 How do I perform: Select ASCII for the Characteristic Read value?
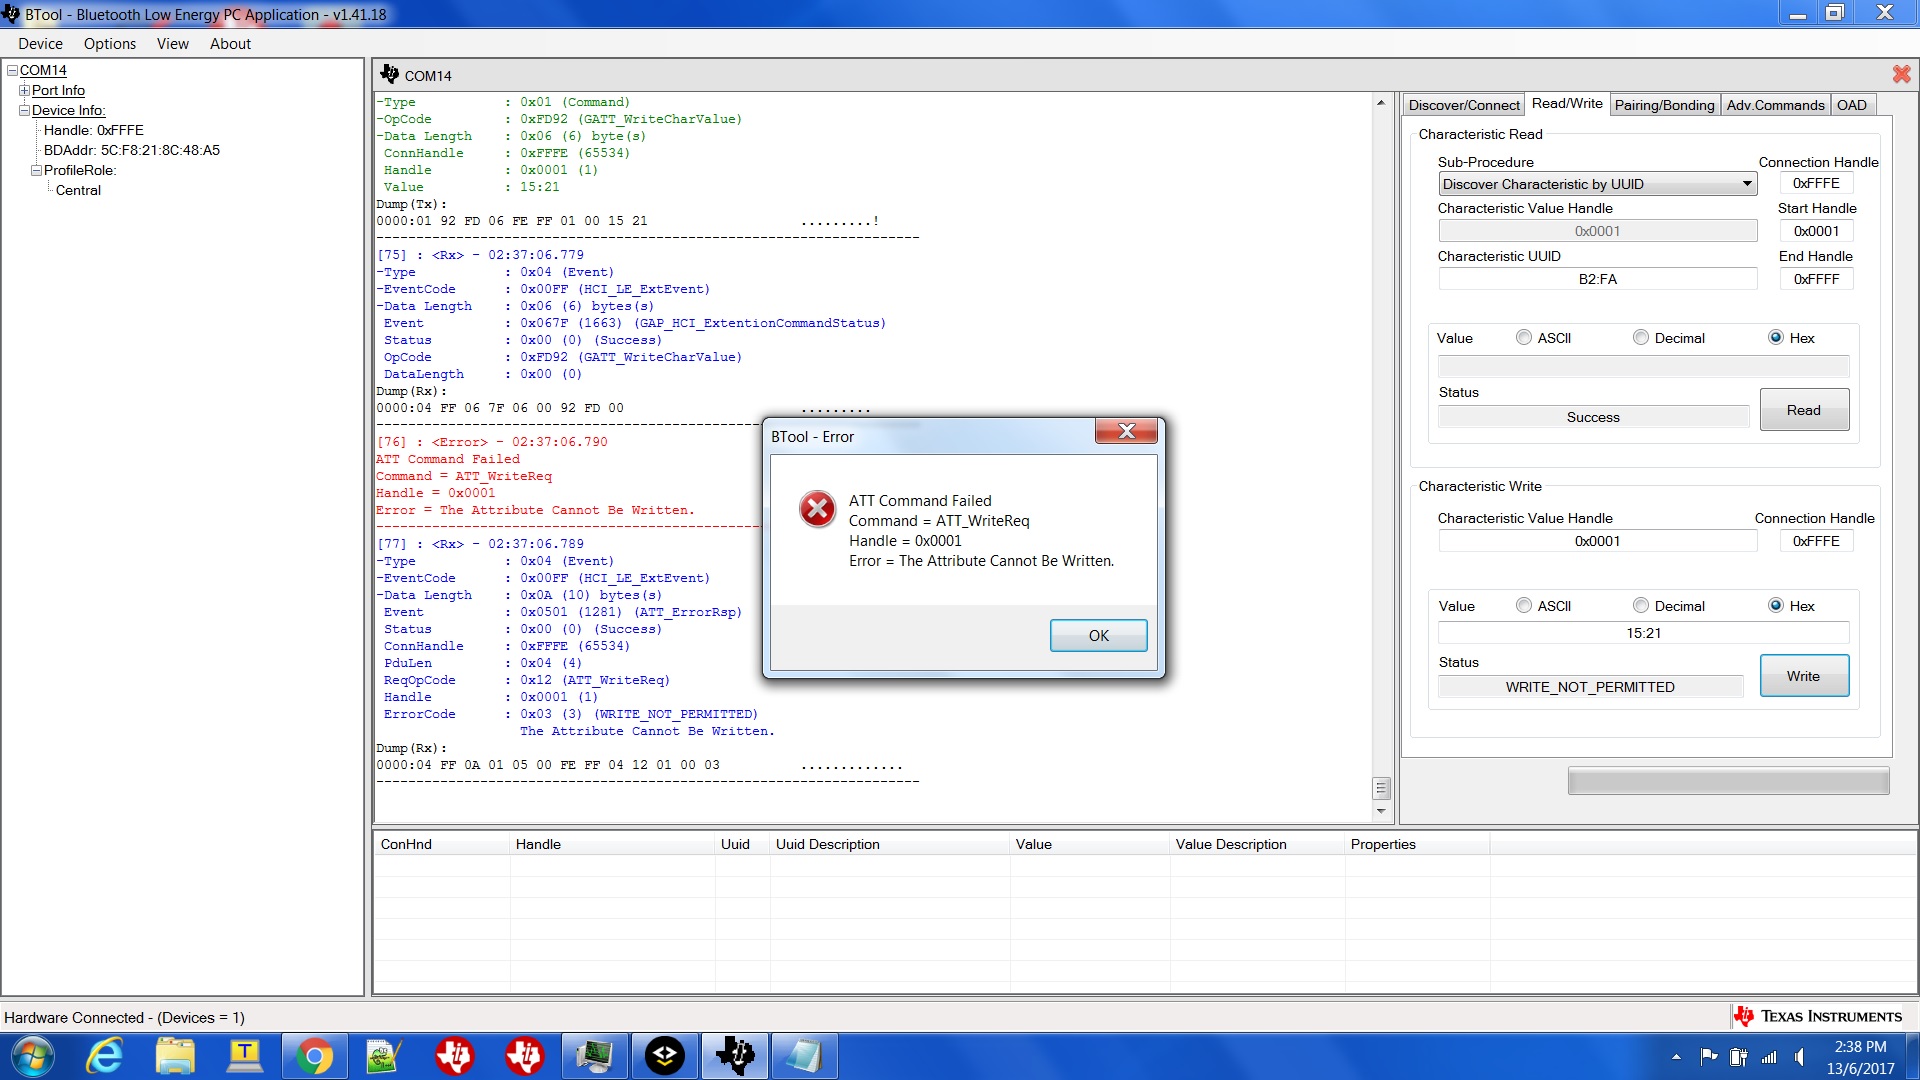pyautogui.click(x=1524, y=338)
